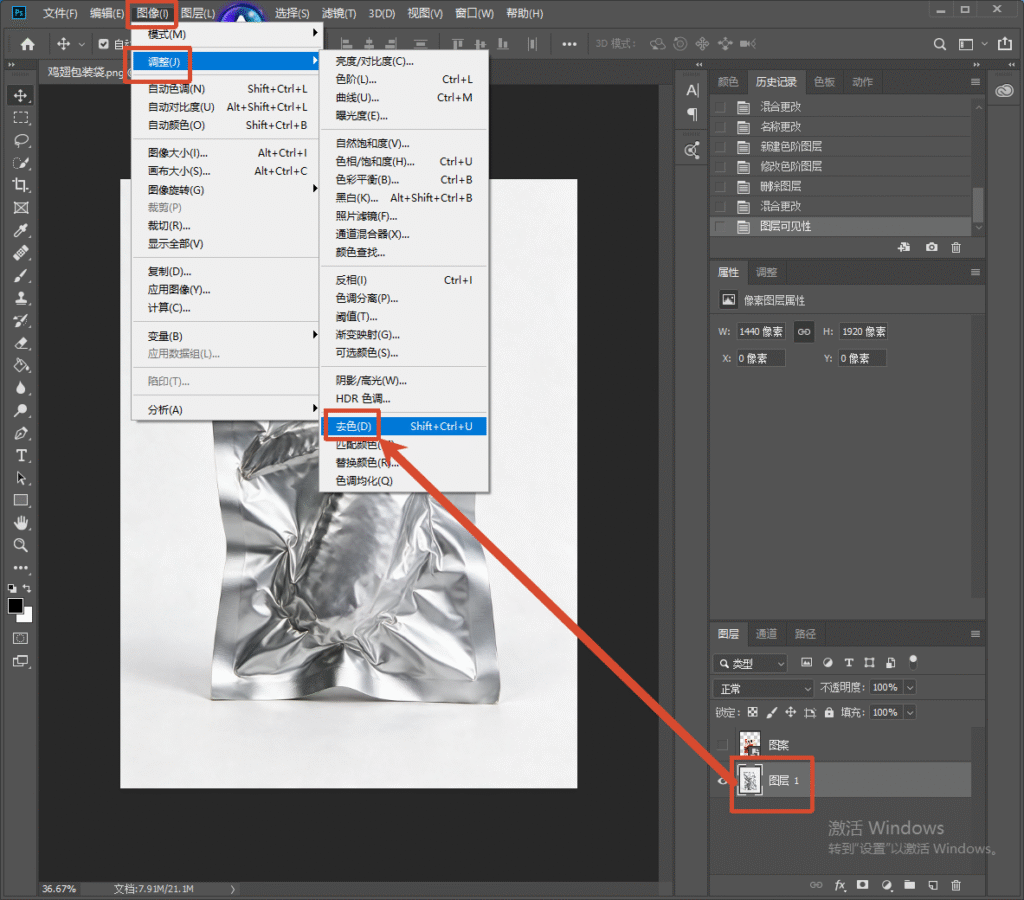Expand the opacity 100% dropdown arrow
Screen dimensions: 1024x900
(910, 687)
